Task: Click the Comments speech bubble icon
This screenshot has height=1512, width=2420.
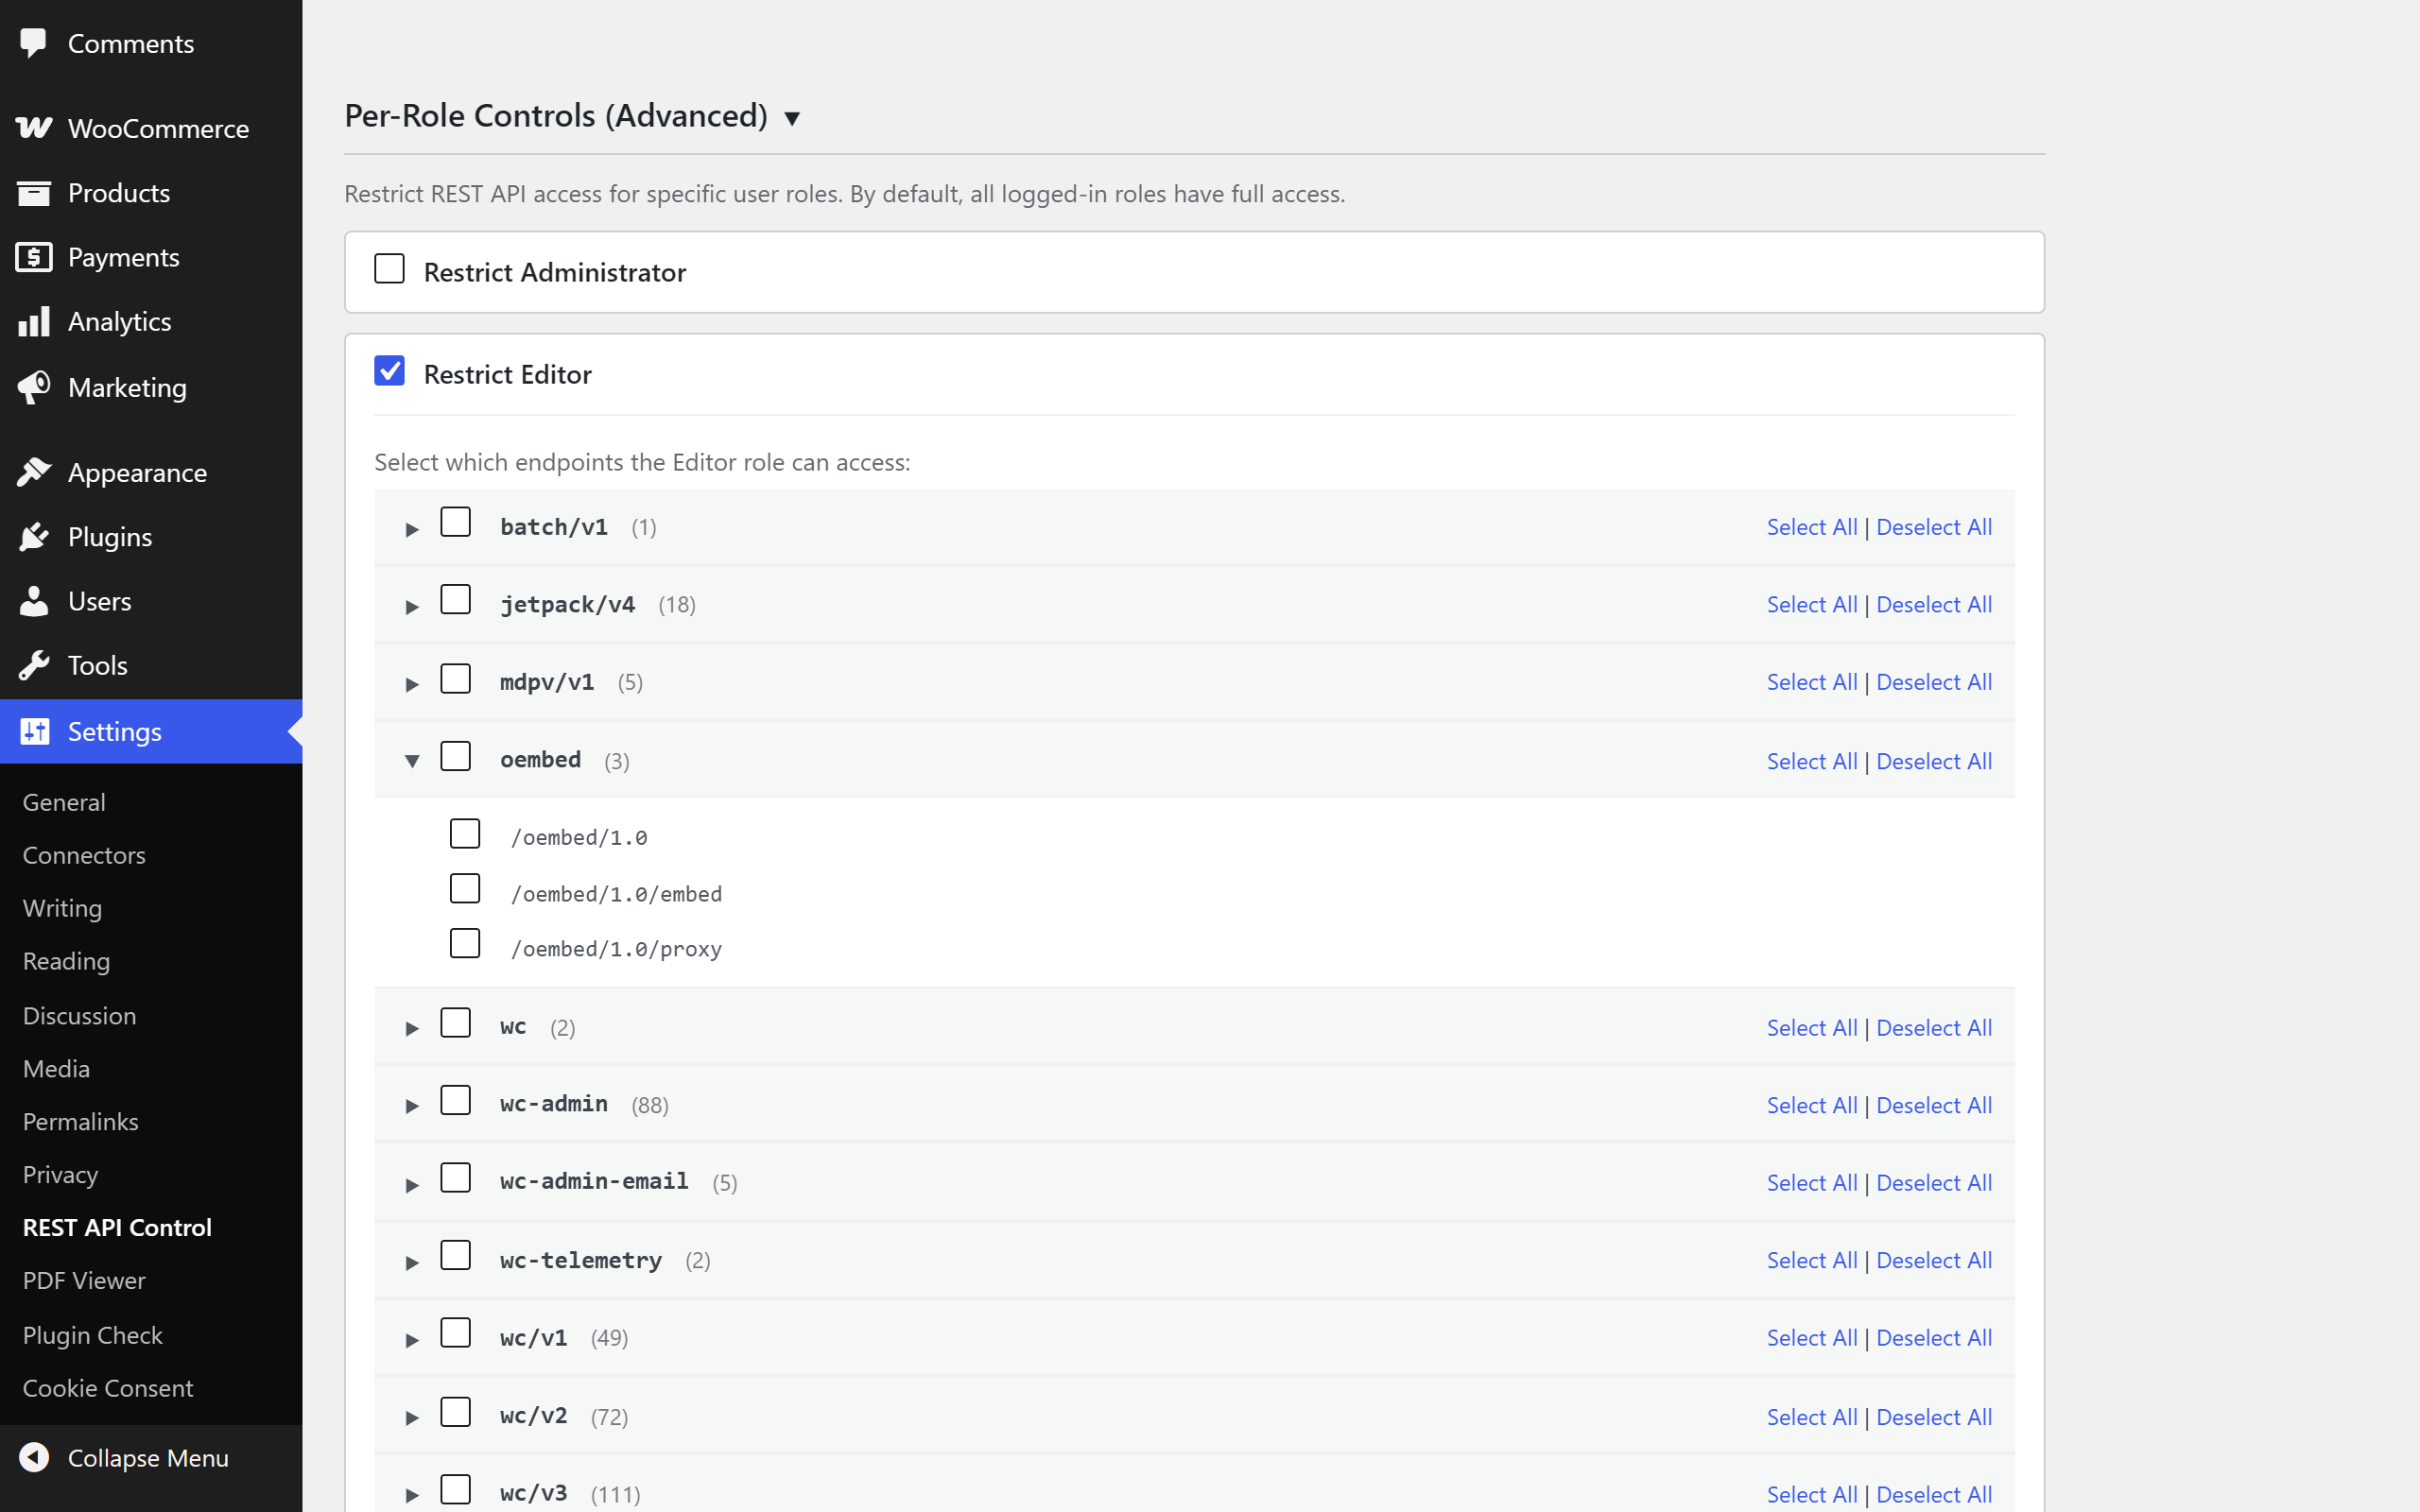Action: point(34,43)
